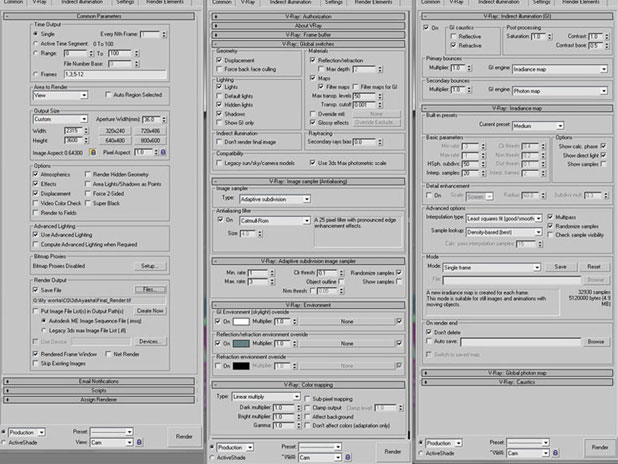Screen dimensions: 618x464
Task: Open Sample lookup Density-based dropdown
Action: tap(504, 232)
